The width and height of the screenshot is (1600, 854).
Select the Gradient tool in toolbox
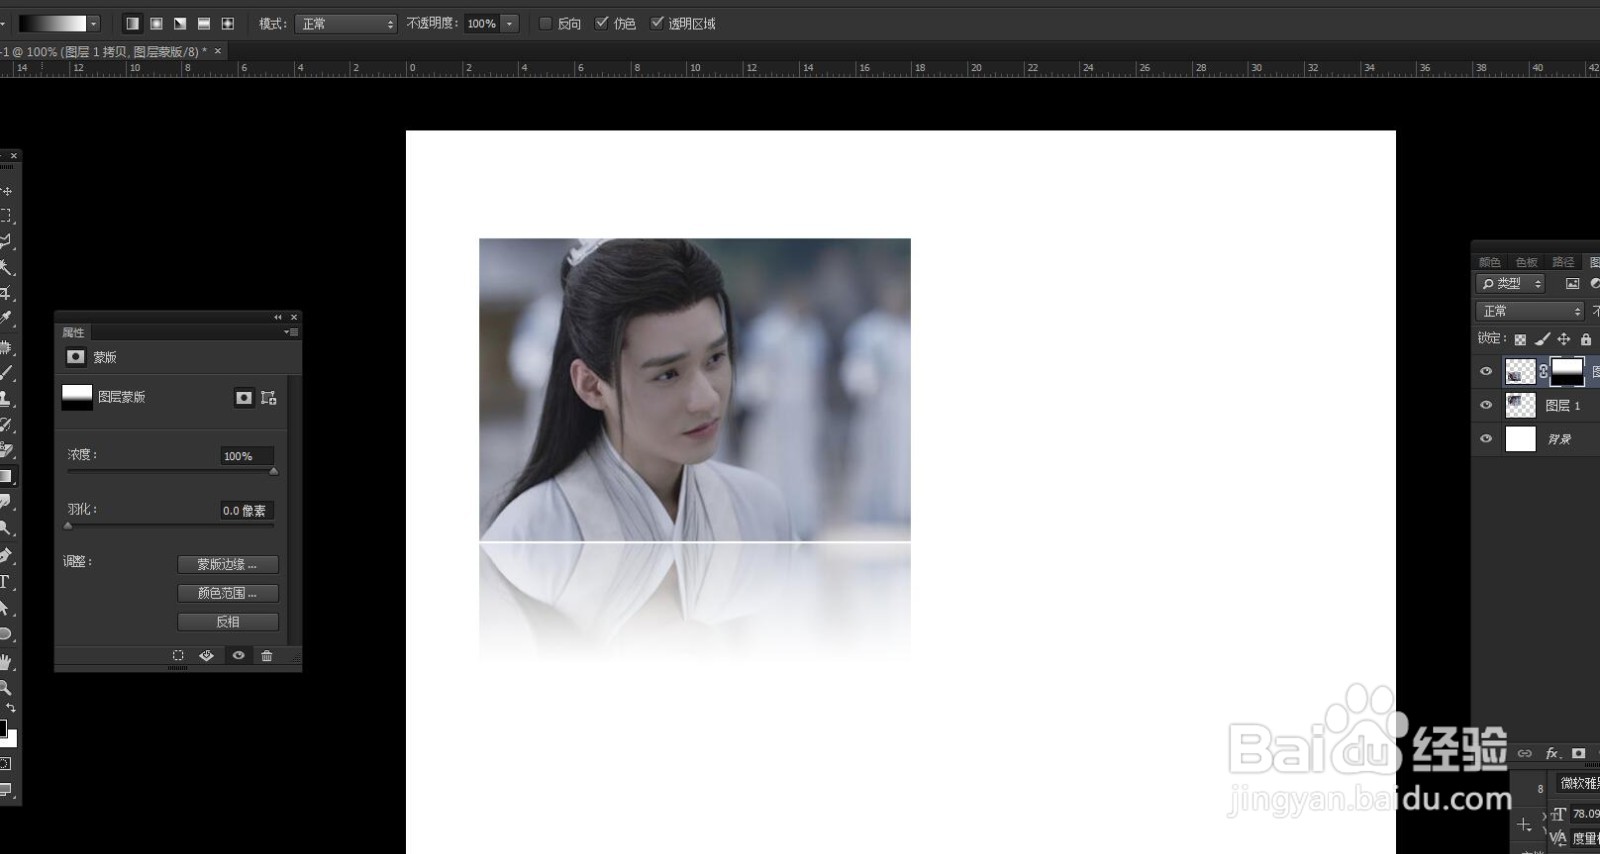coord(6,476)
